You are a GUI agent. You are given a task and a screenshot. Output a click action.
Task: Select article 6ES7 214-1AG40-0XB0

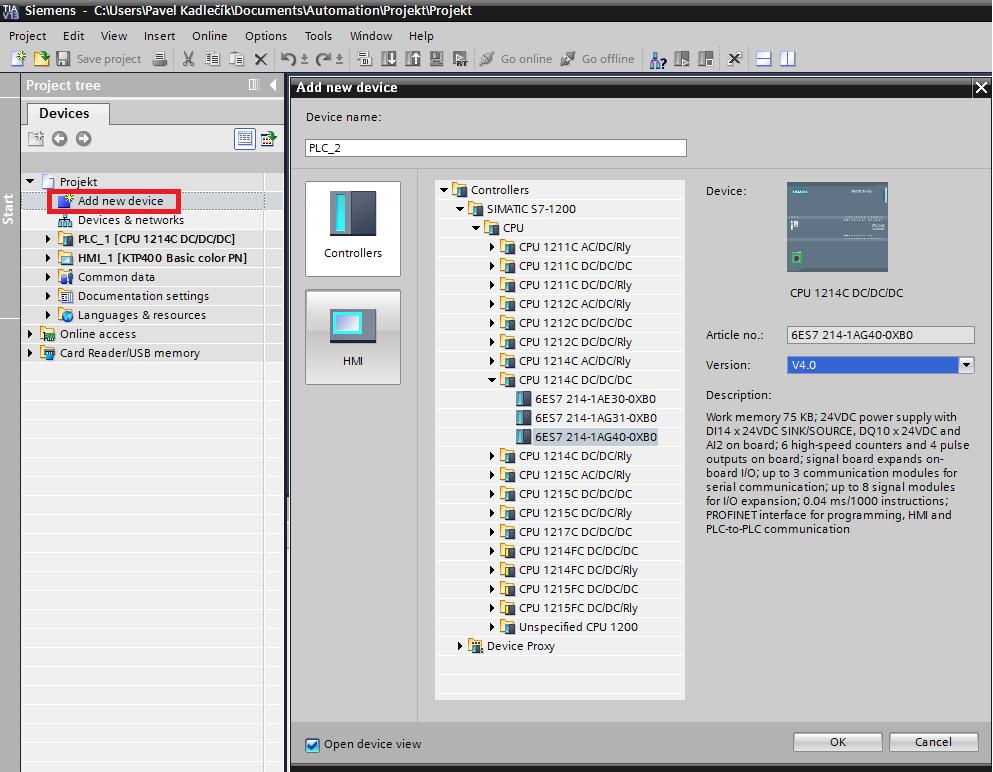595,437
